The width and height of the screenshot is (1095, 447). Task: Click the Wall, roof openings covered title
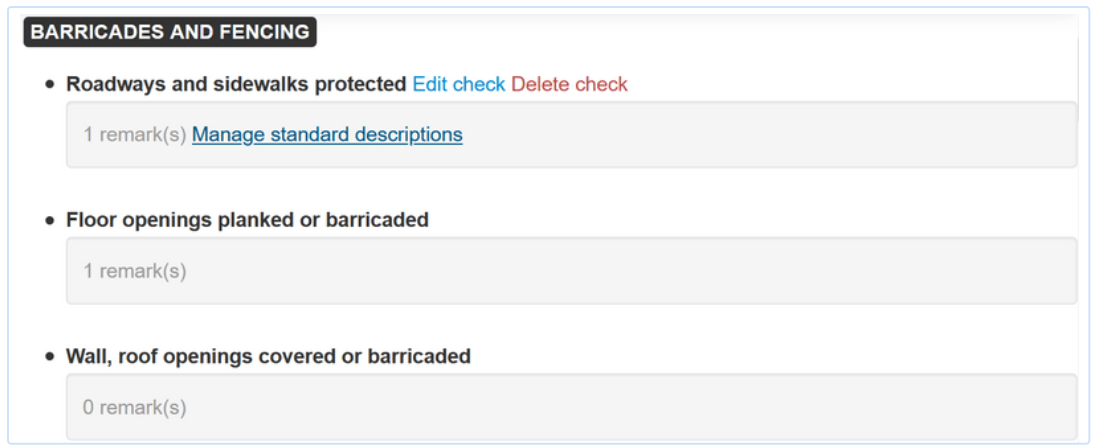pos(268,356)
